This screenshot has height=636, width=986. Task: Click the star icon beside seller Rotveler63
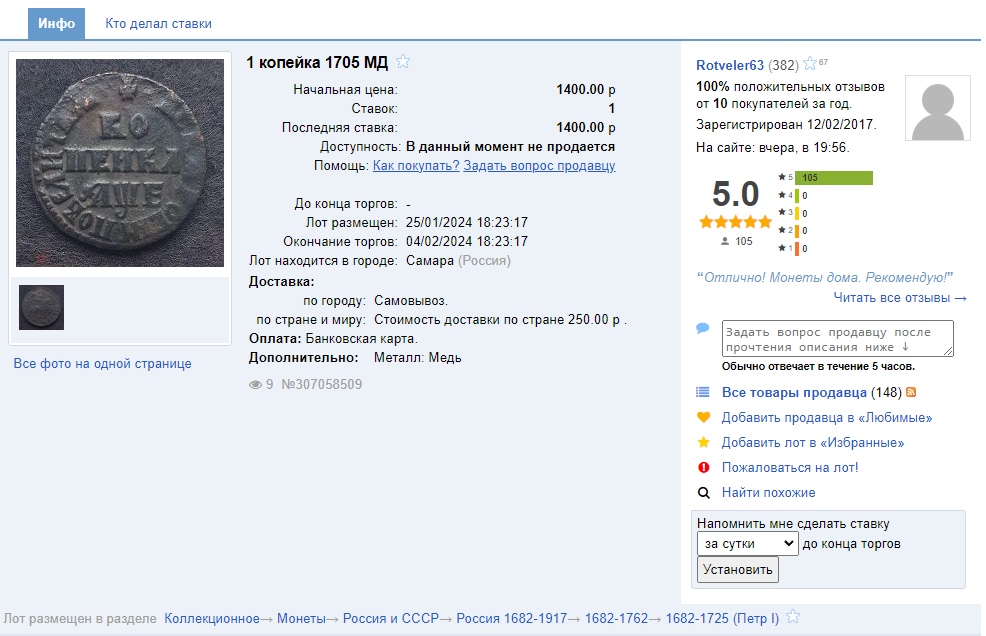(x=811, y=65)
